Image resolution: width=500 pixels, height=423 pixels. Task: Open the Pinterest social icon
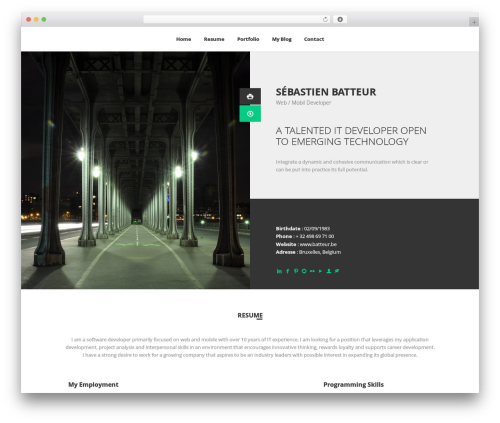point(296,271)
